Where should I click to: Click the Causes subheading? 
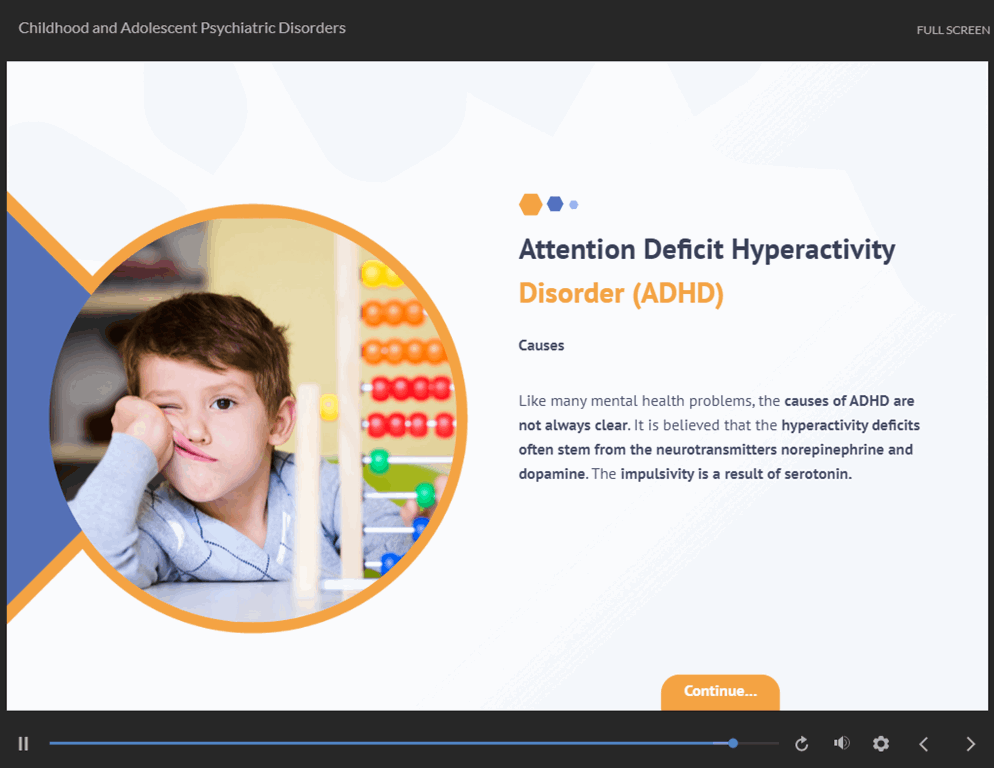[x=541, y=346]
